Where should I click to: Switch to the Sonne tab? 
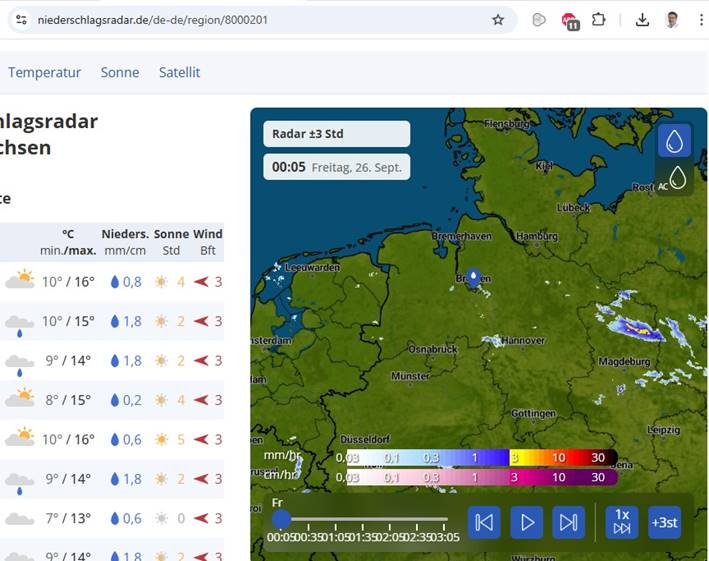pyautogui.click(x=120, y=72)
